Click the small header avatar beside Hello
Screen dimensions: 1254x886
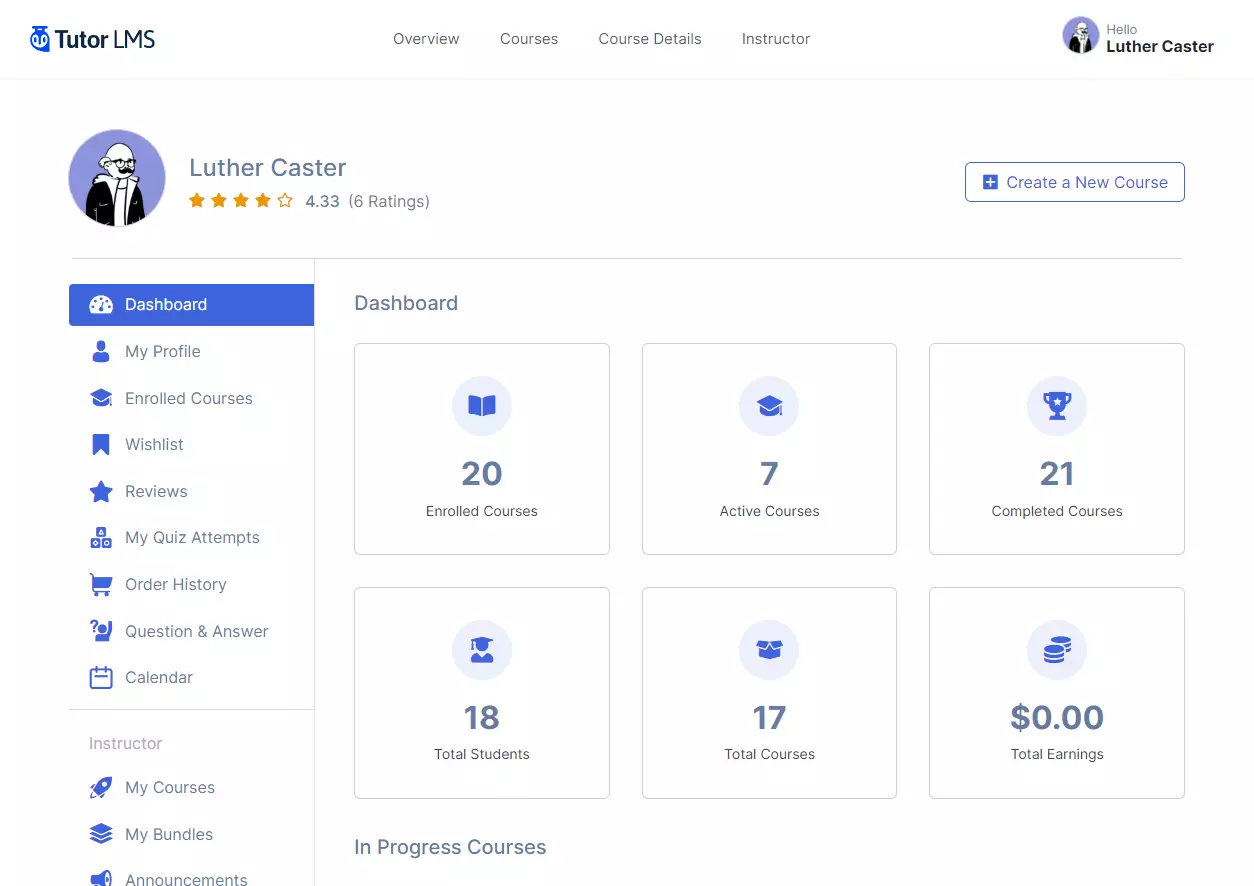click(1080, 35)
